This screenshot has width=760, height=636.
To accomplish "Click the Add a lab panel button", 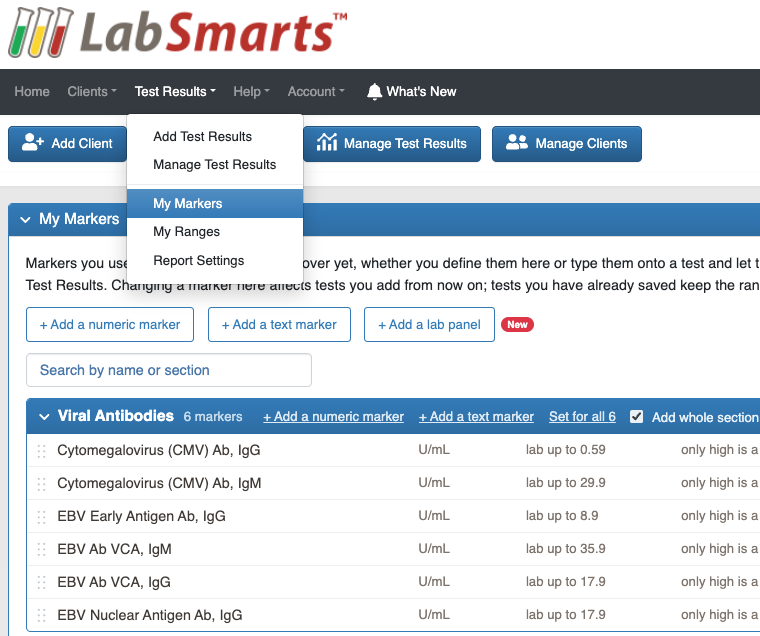I will pos(429,324).
